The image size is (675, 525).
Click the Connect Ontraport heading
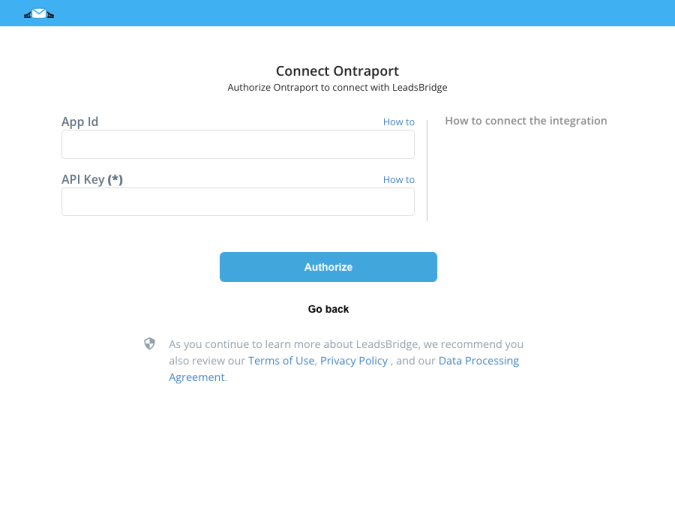click(338, 71)
